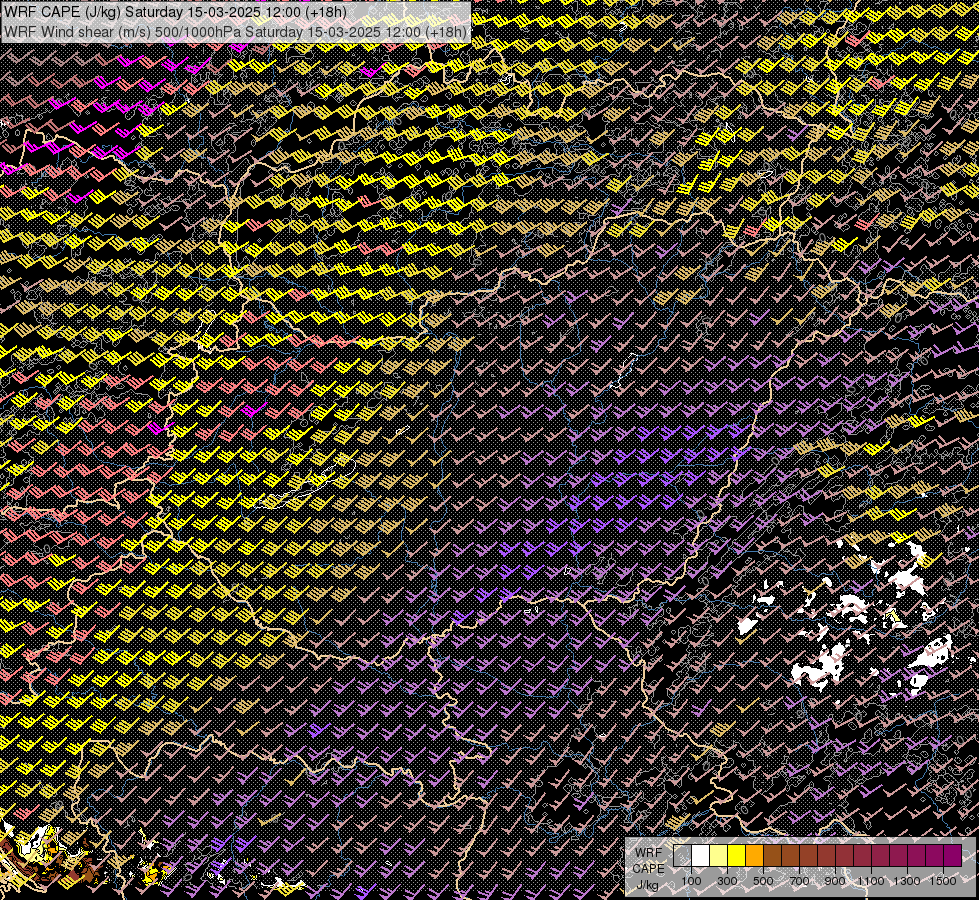Click the WRF Wind shear title line
979x900 pixels.
(x=235, y=32)
